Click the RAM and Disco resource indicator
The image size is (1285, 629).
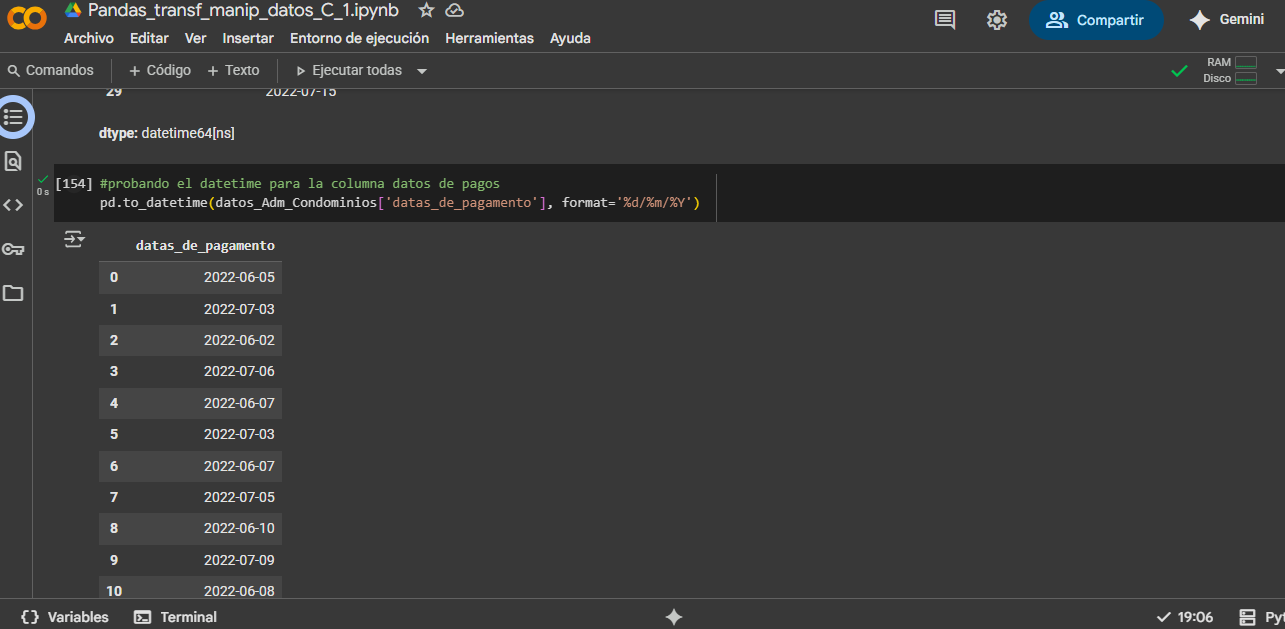[x=1230, y=70]
